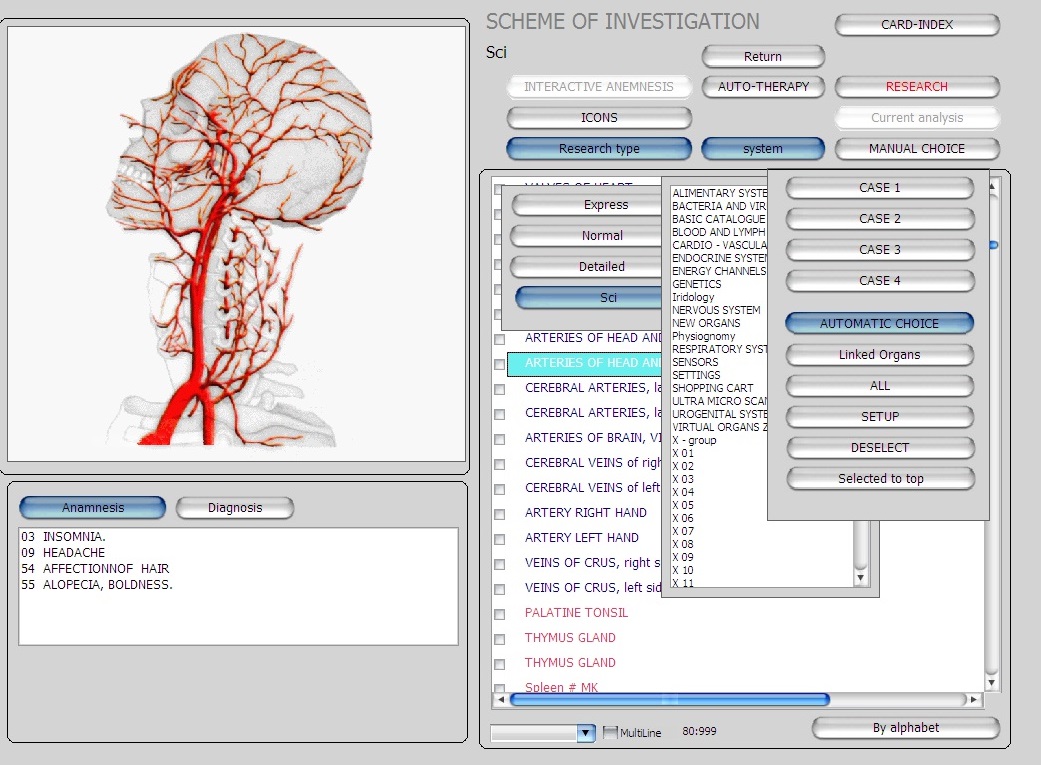Start RESEARCH button

916,87
